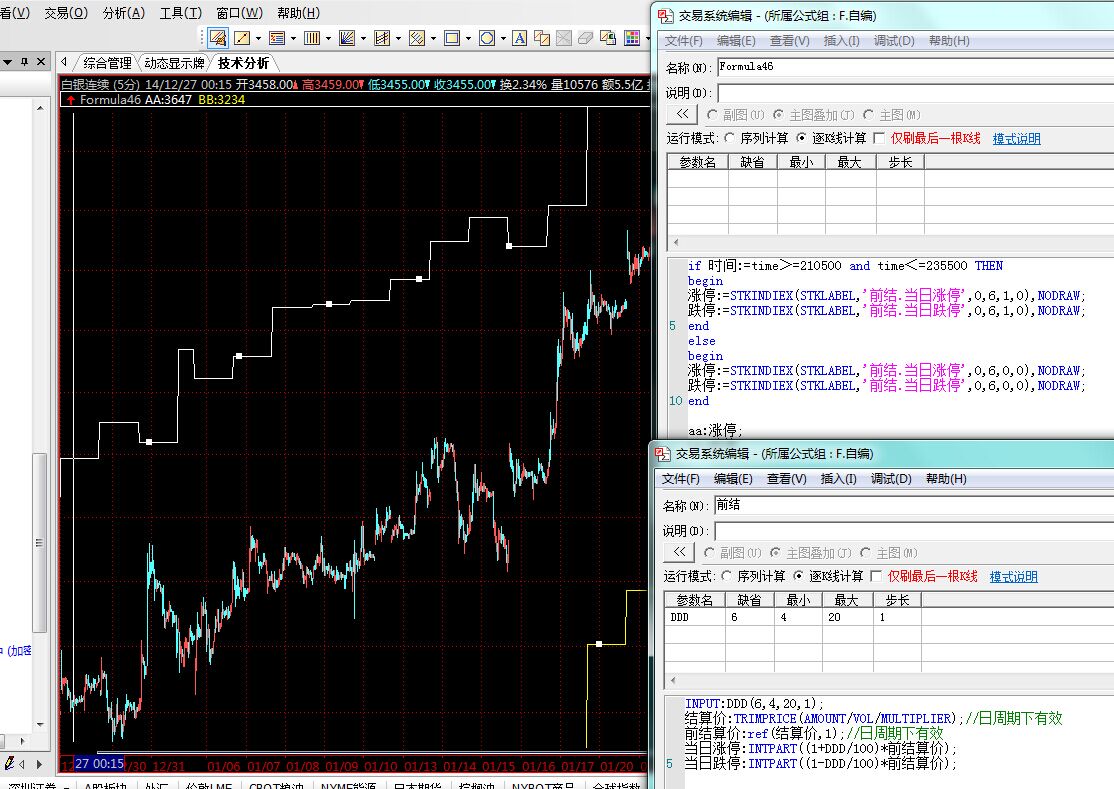Screen dimensions: 1114x789
Task: Click the 01/13 date label on timeline
Action: click(419, 766)
